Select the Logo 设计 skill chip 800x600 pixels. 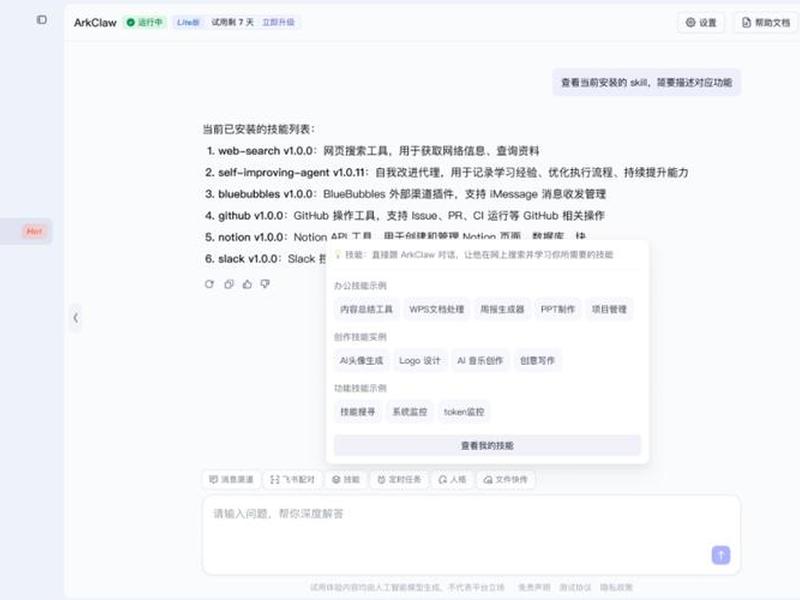(419, 361)
